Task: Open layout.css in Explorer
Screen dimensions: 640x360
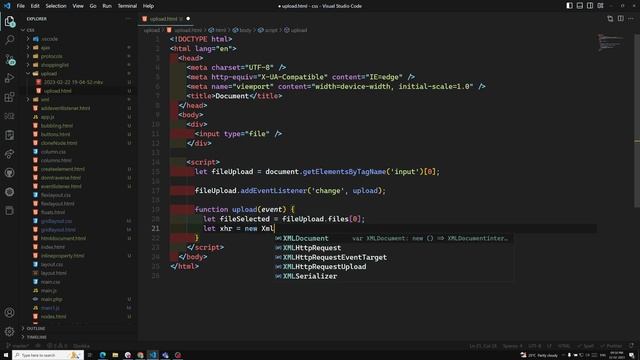Action: [78, 264]
